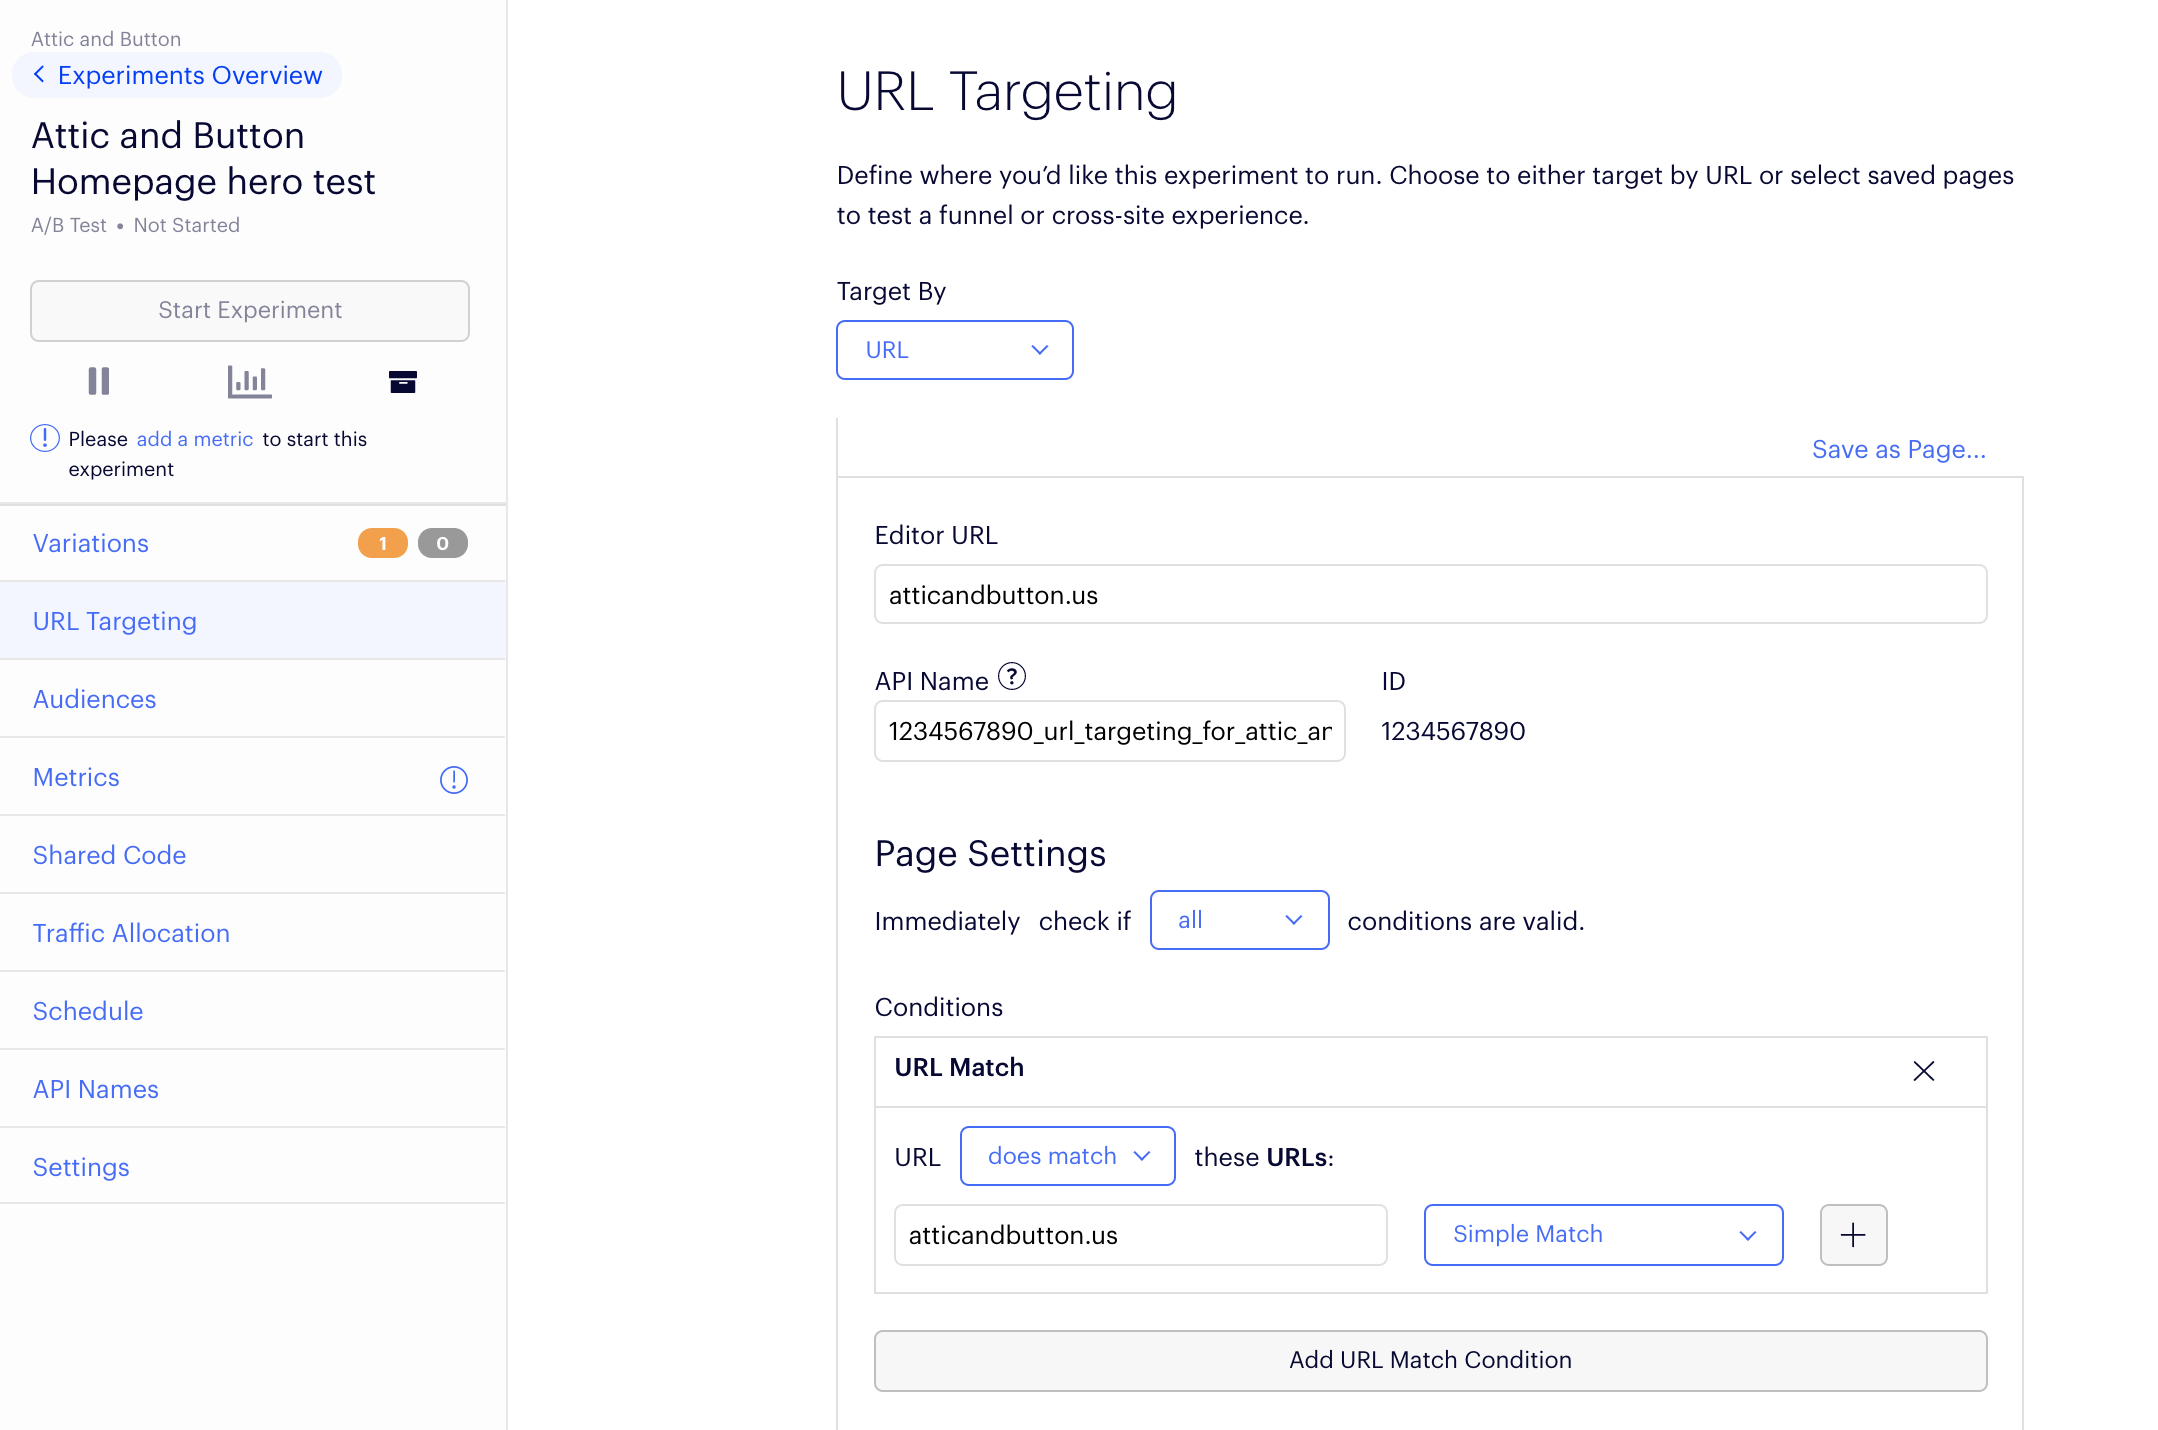The width and height of the screenshot is (2158, 1430).
Task: Click the pause experiment icon
Action: pos(99,381)
